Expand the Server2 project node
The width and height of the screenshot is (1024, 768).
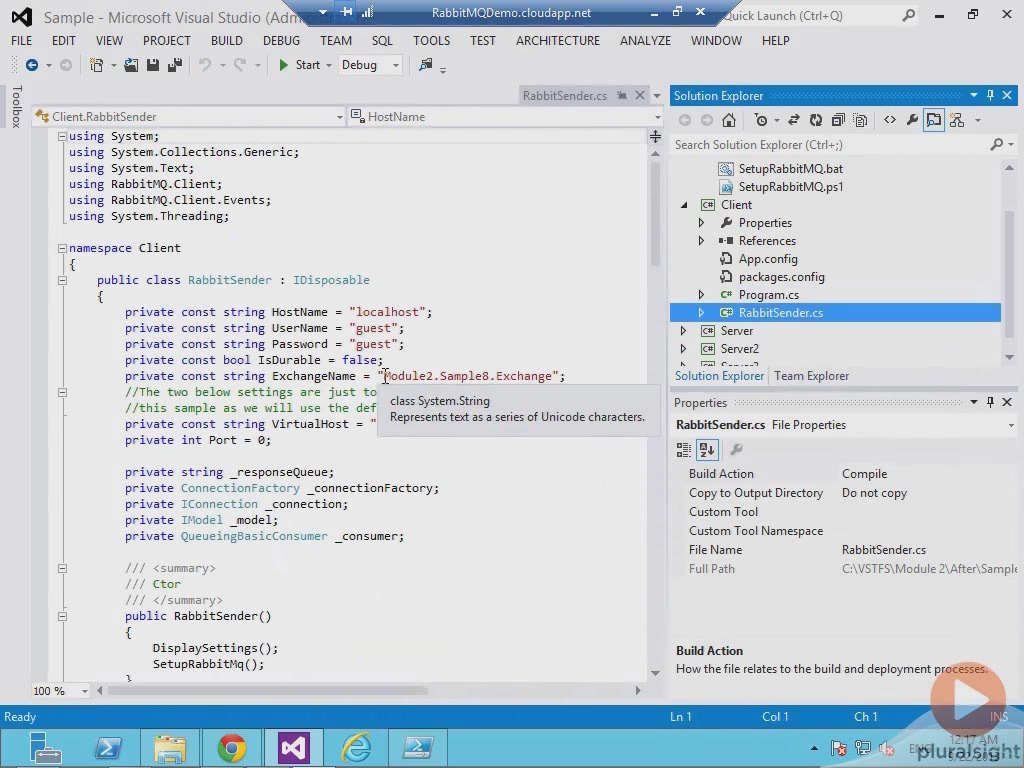684,349
